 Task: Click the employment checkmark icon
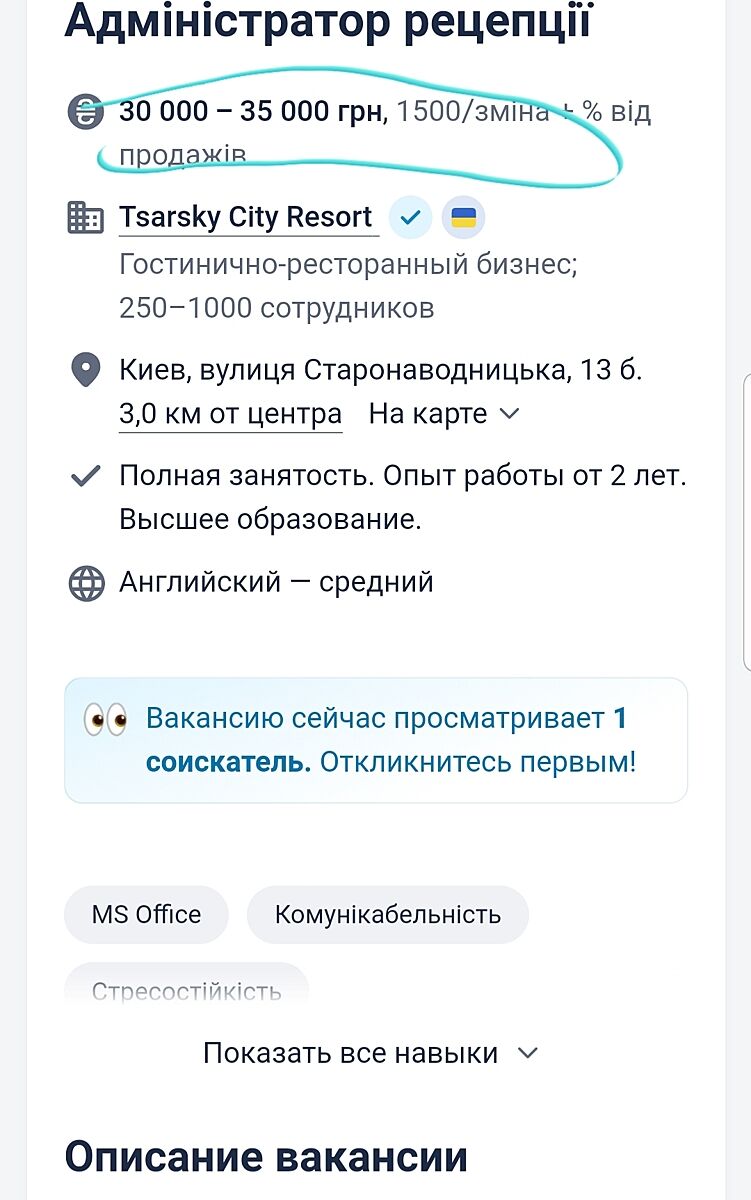coord(86,476)
